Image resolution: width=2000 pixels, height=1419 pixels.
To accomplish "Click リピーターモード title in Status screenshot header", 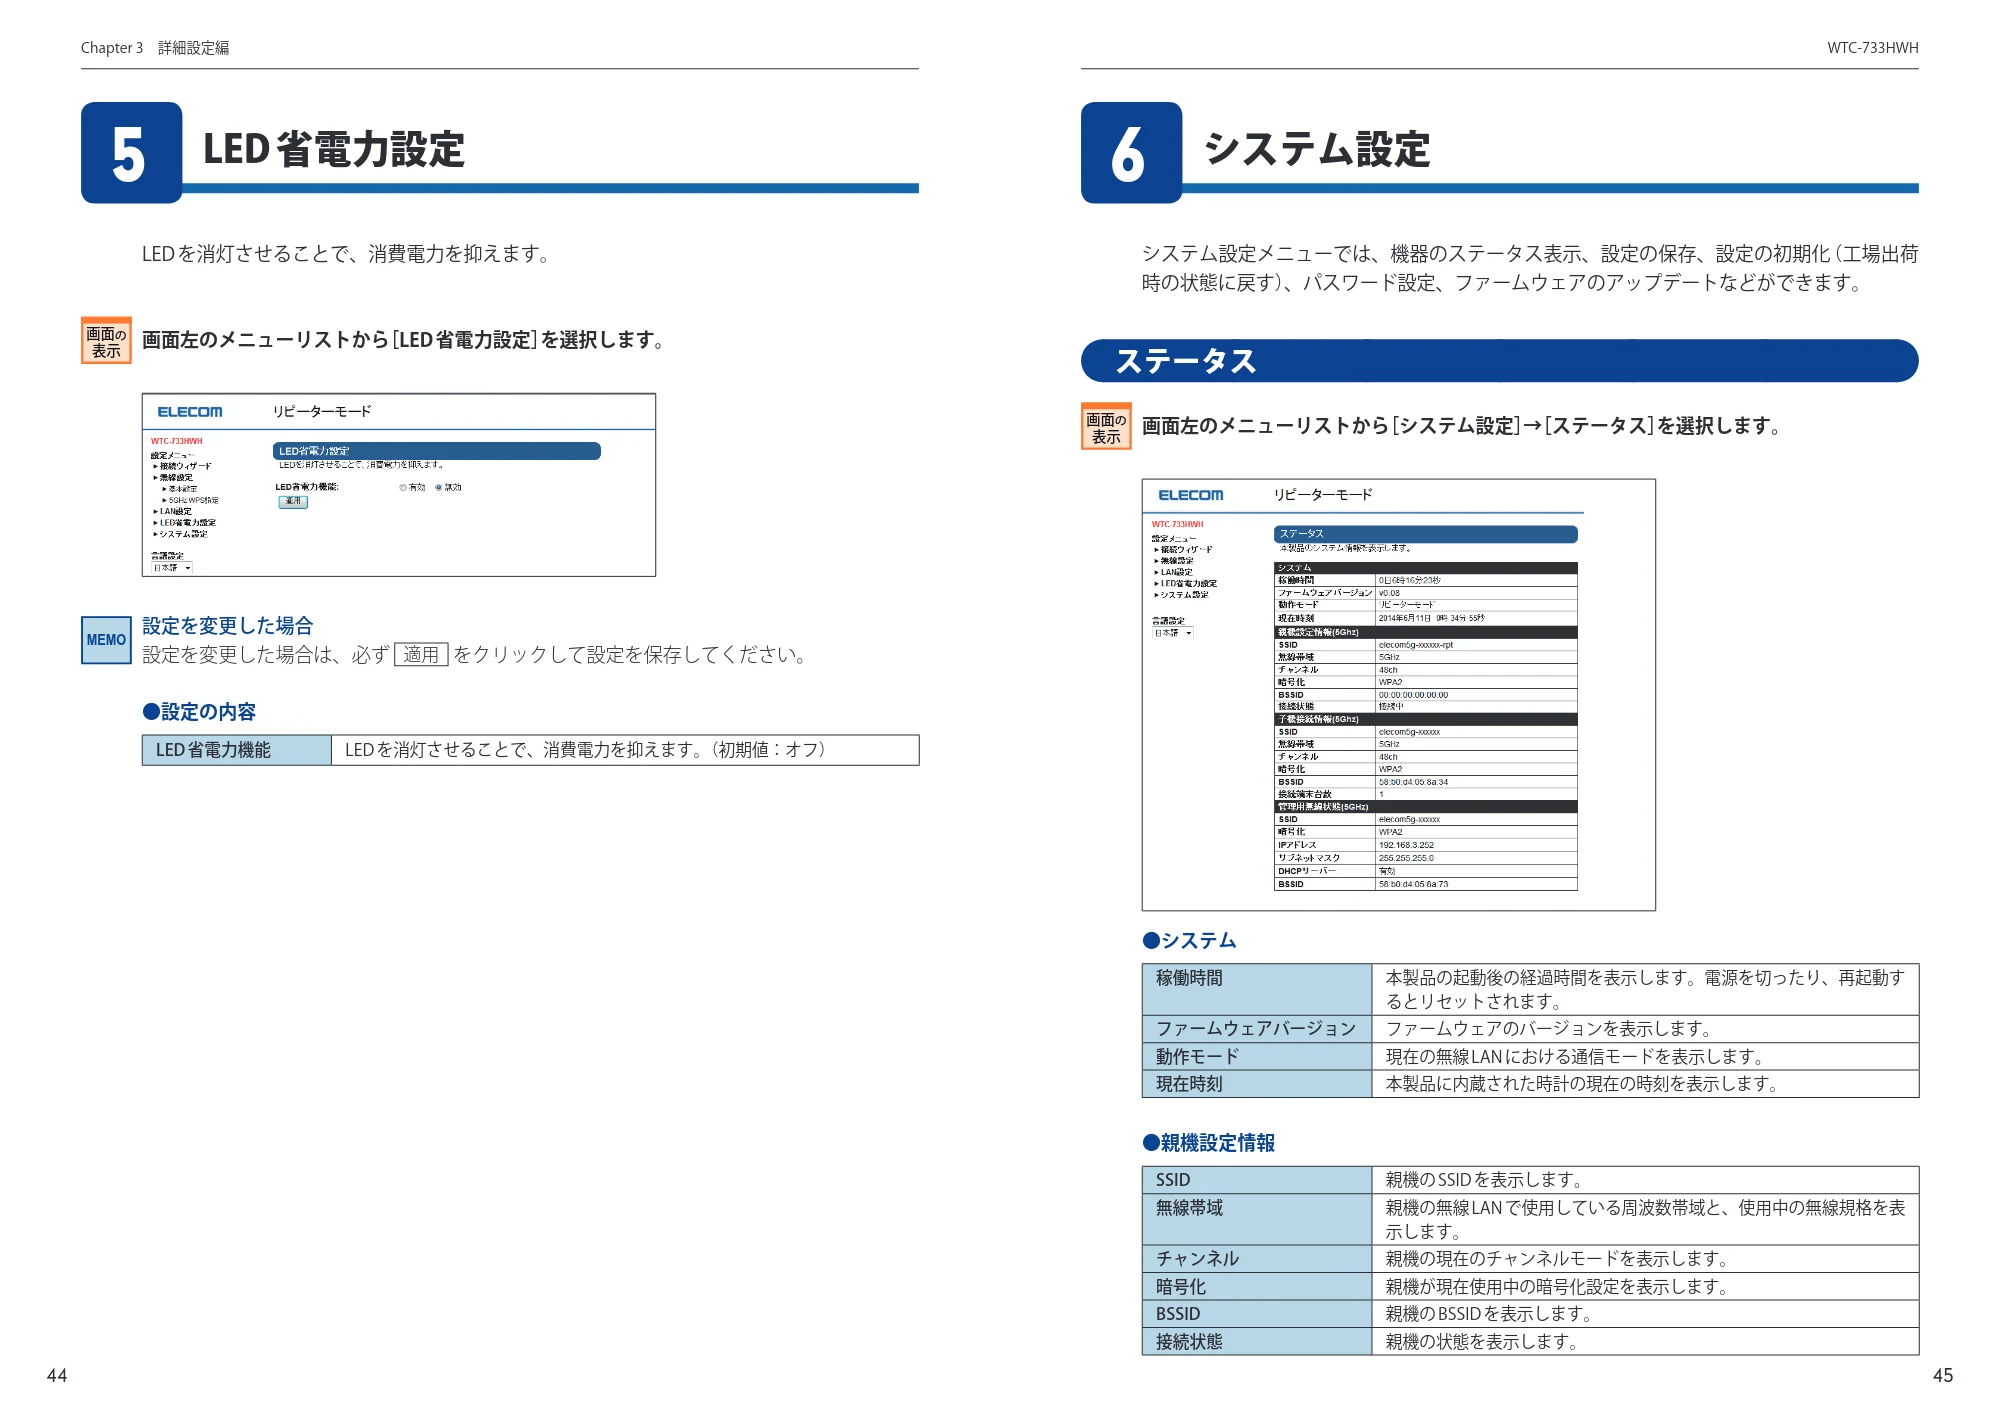I will coord(1323,495).
